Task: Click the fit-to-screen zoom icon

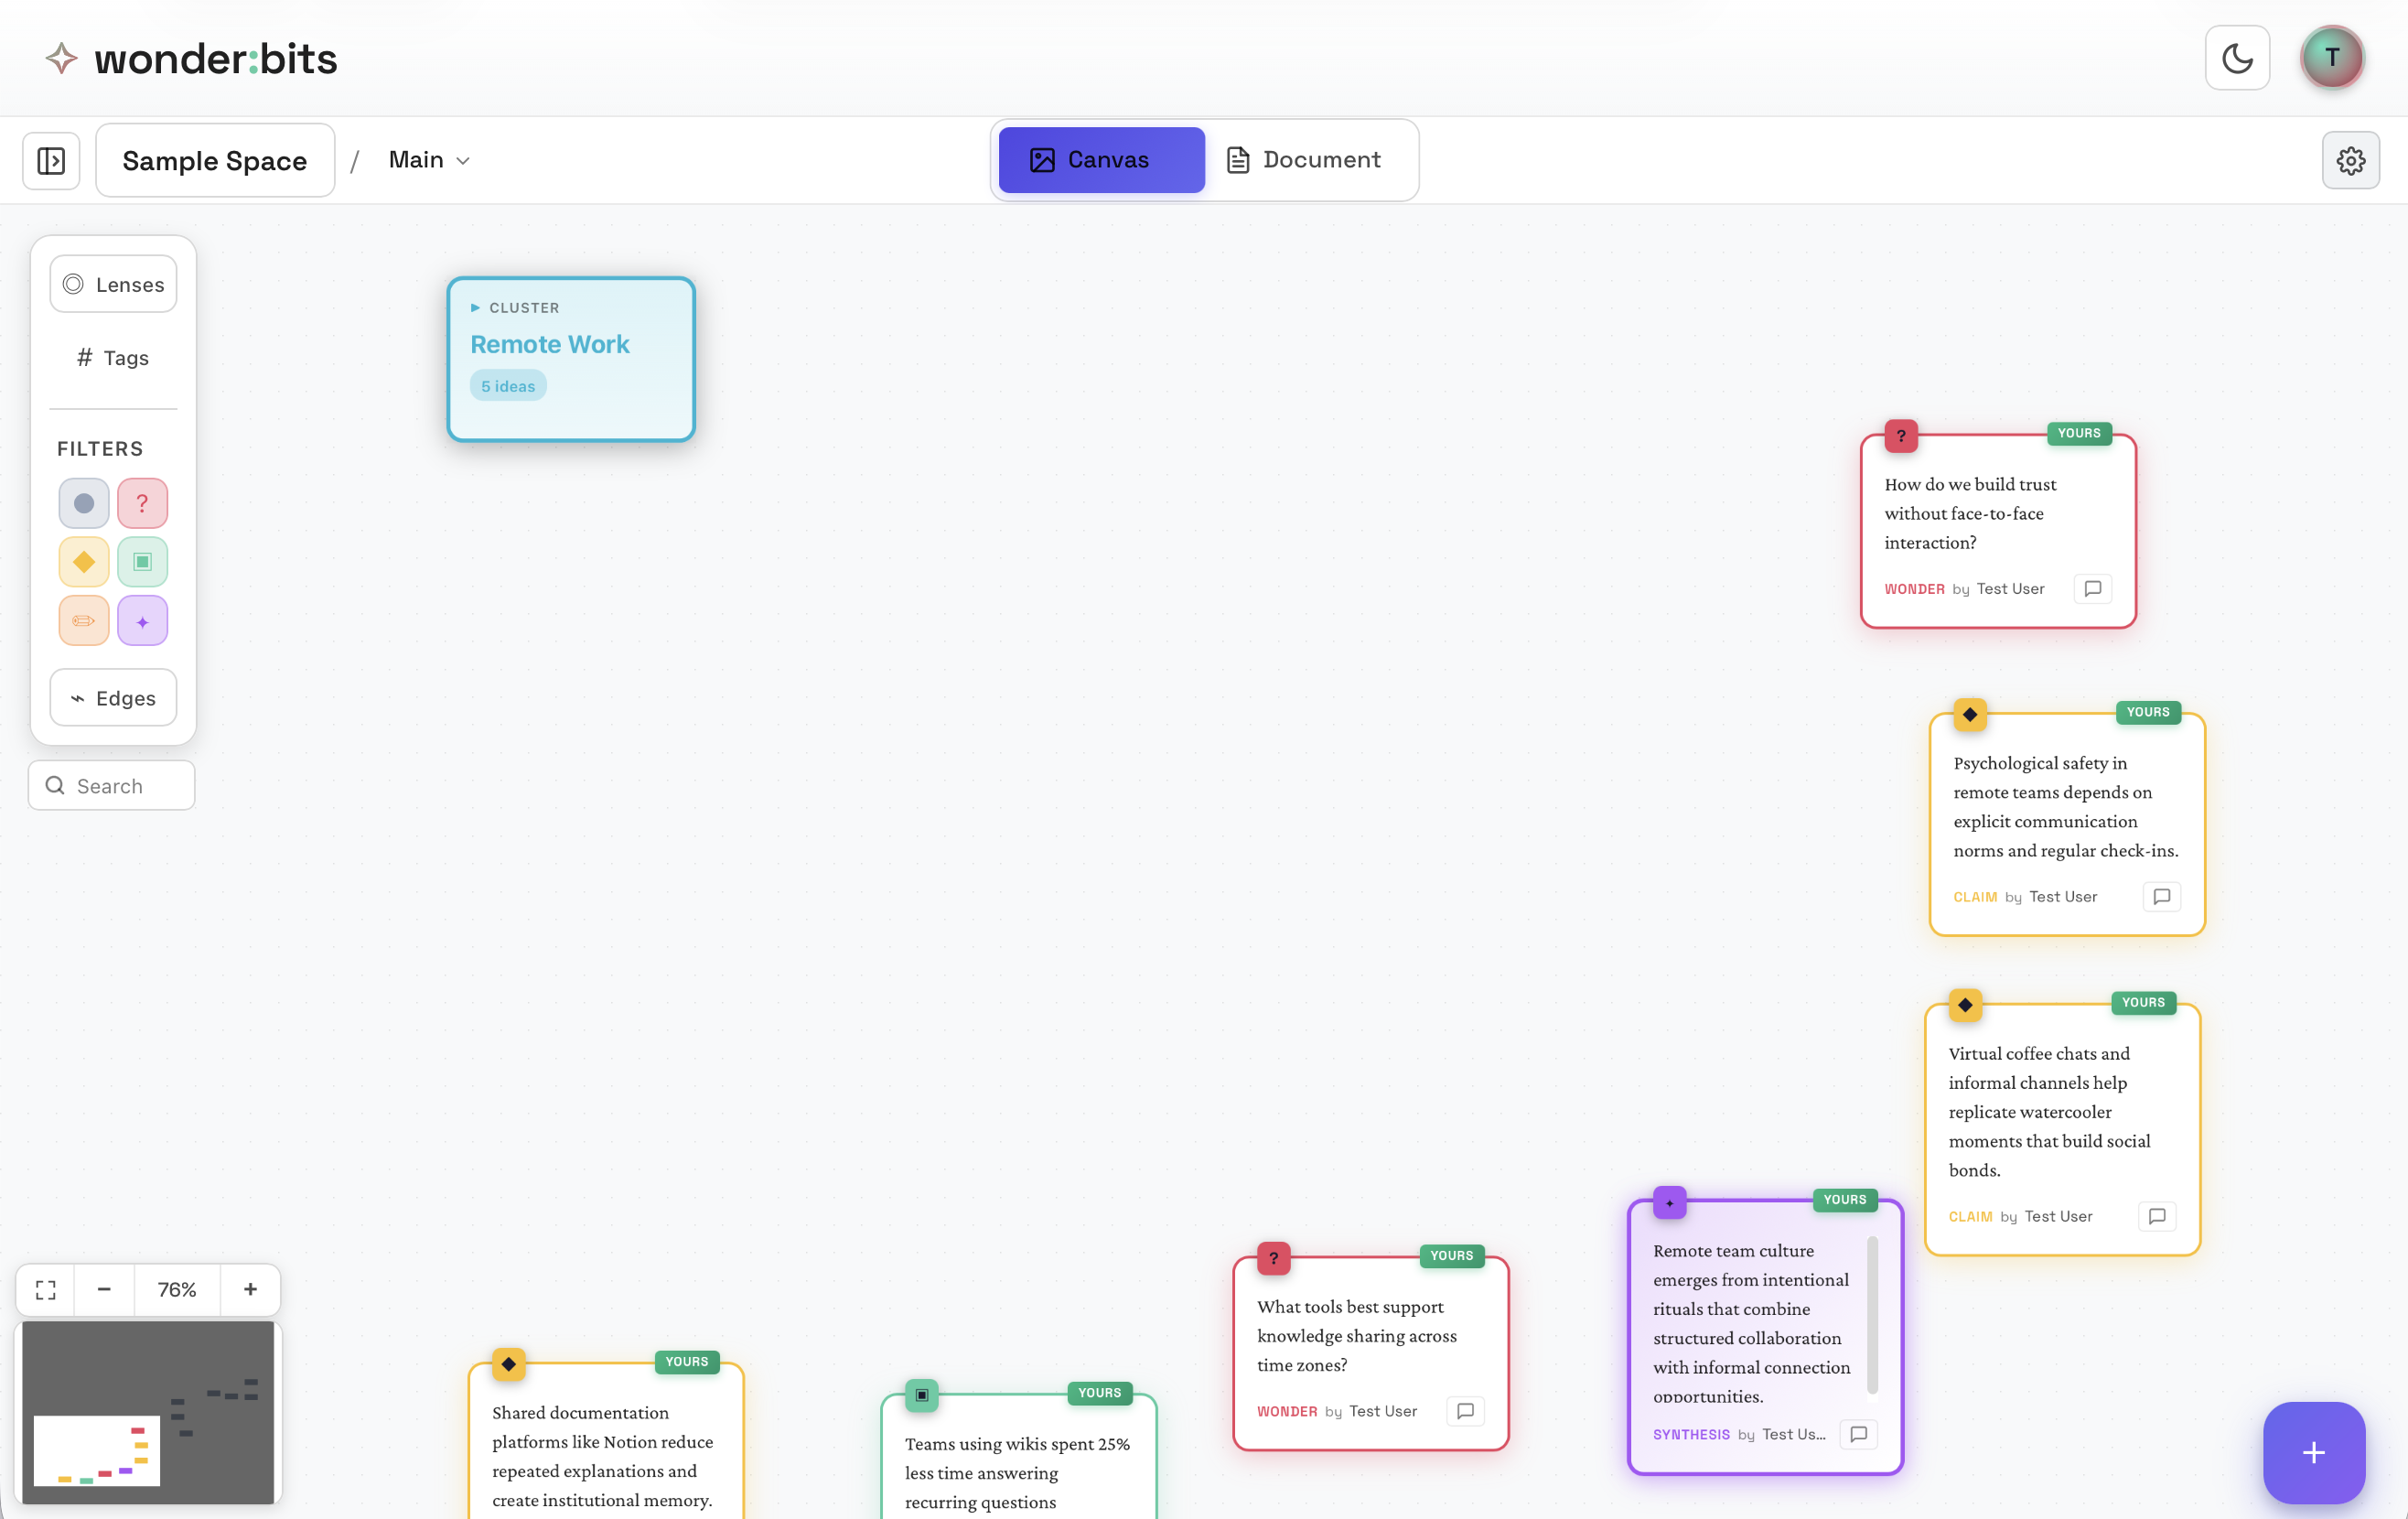Action: (46, 1289)
